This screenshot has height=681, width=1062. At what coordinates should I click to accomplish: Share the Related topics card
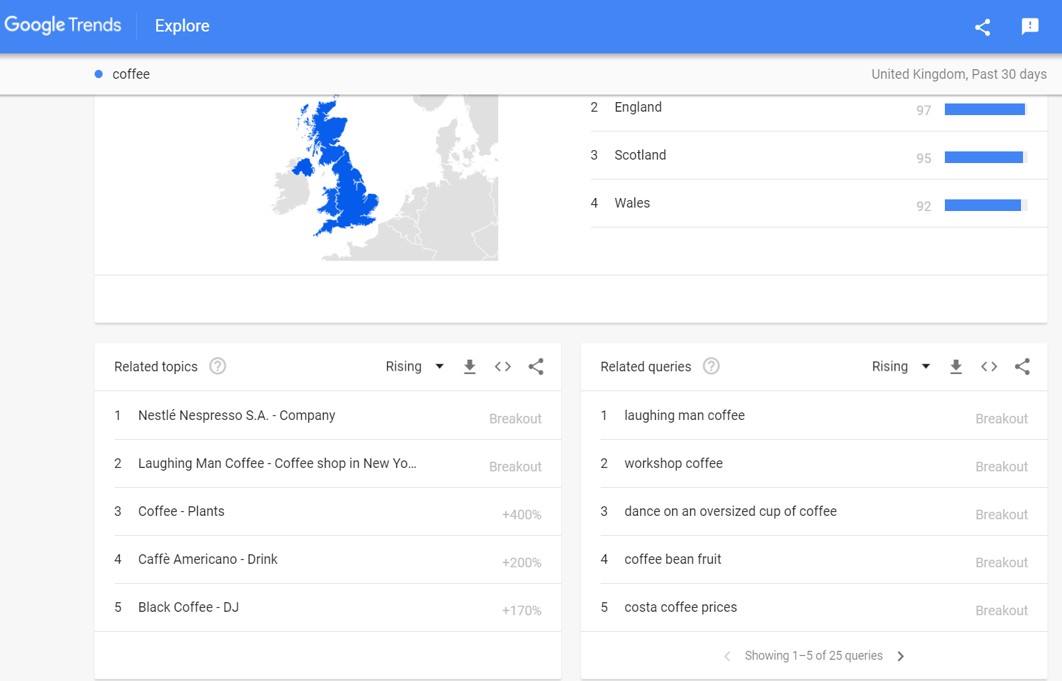click(536, 367)
